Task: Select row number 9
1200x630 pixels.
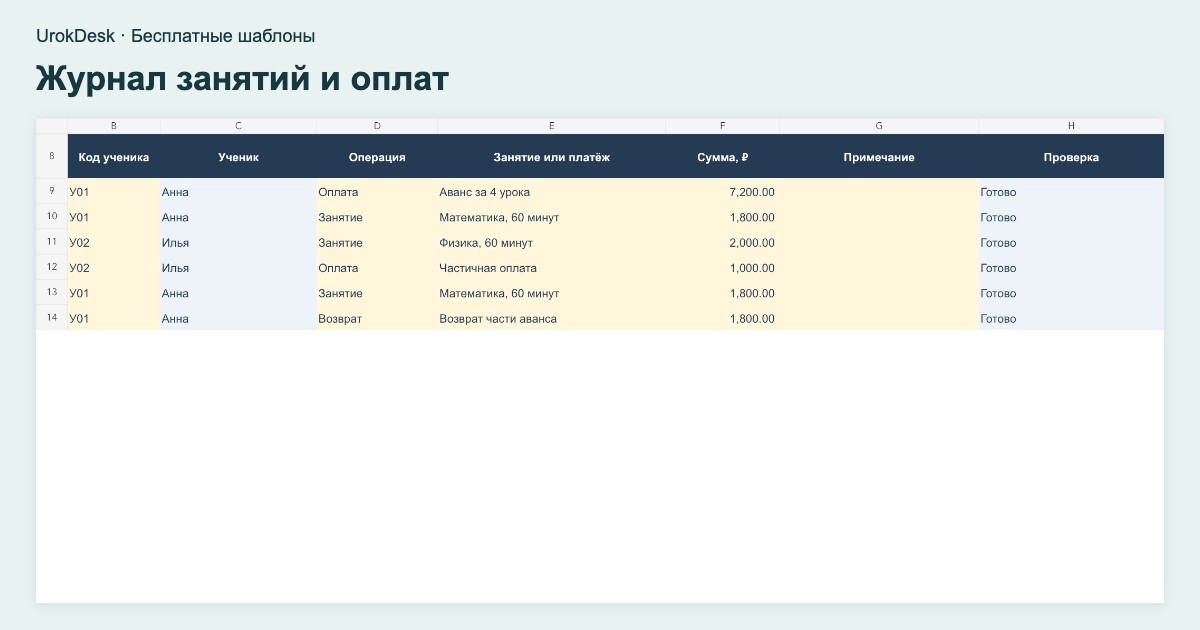Action: [52, 191]
